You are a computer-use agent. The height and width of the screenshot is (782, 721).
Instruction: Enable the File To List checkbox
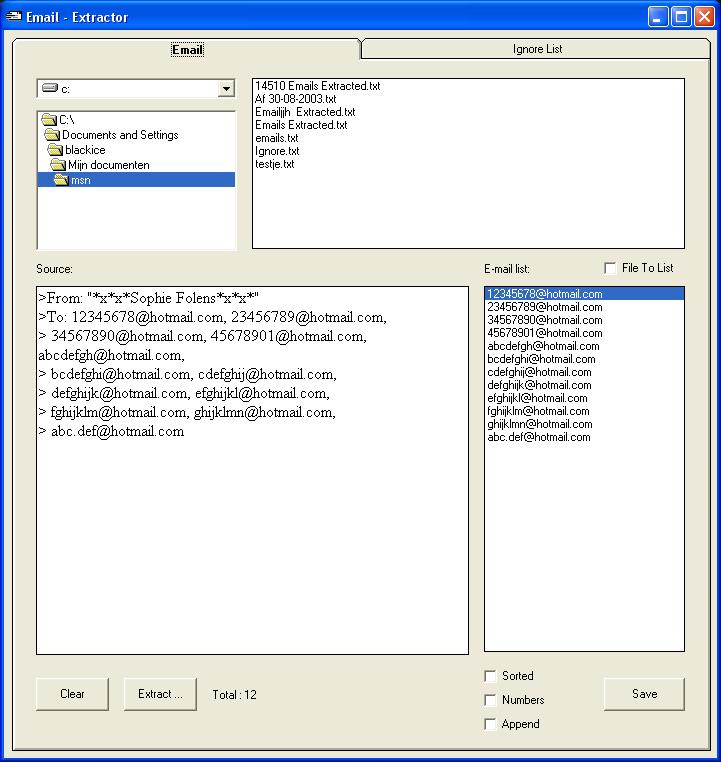611,268
